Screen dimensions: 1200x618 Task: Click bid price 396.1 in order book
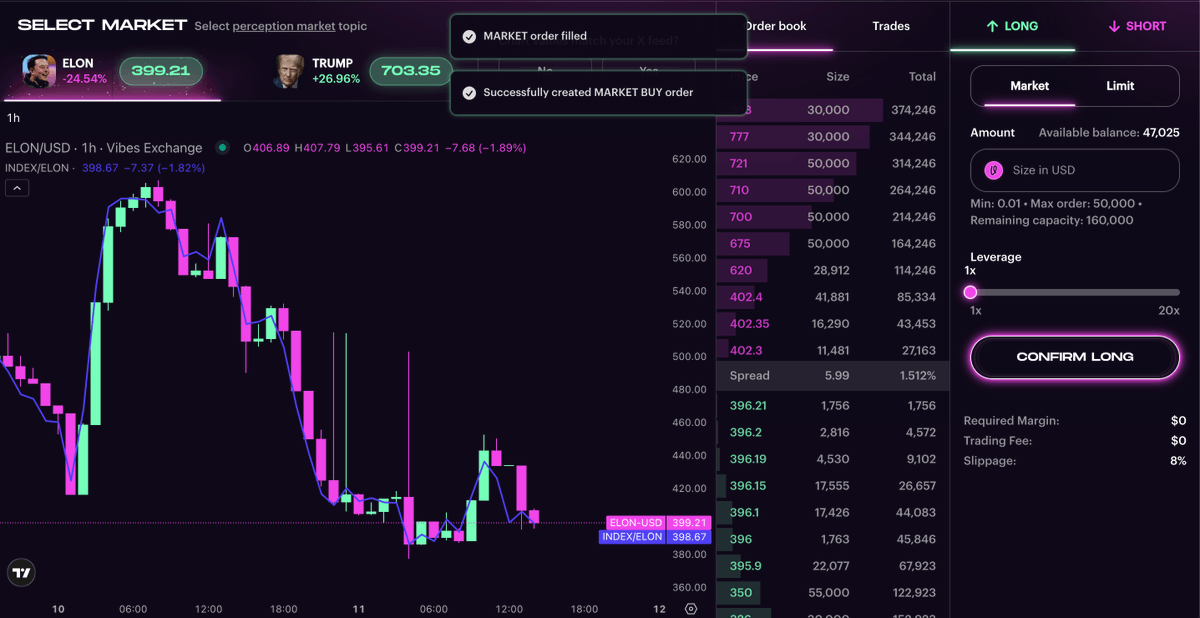click(744, 513)
